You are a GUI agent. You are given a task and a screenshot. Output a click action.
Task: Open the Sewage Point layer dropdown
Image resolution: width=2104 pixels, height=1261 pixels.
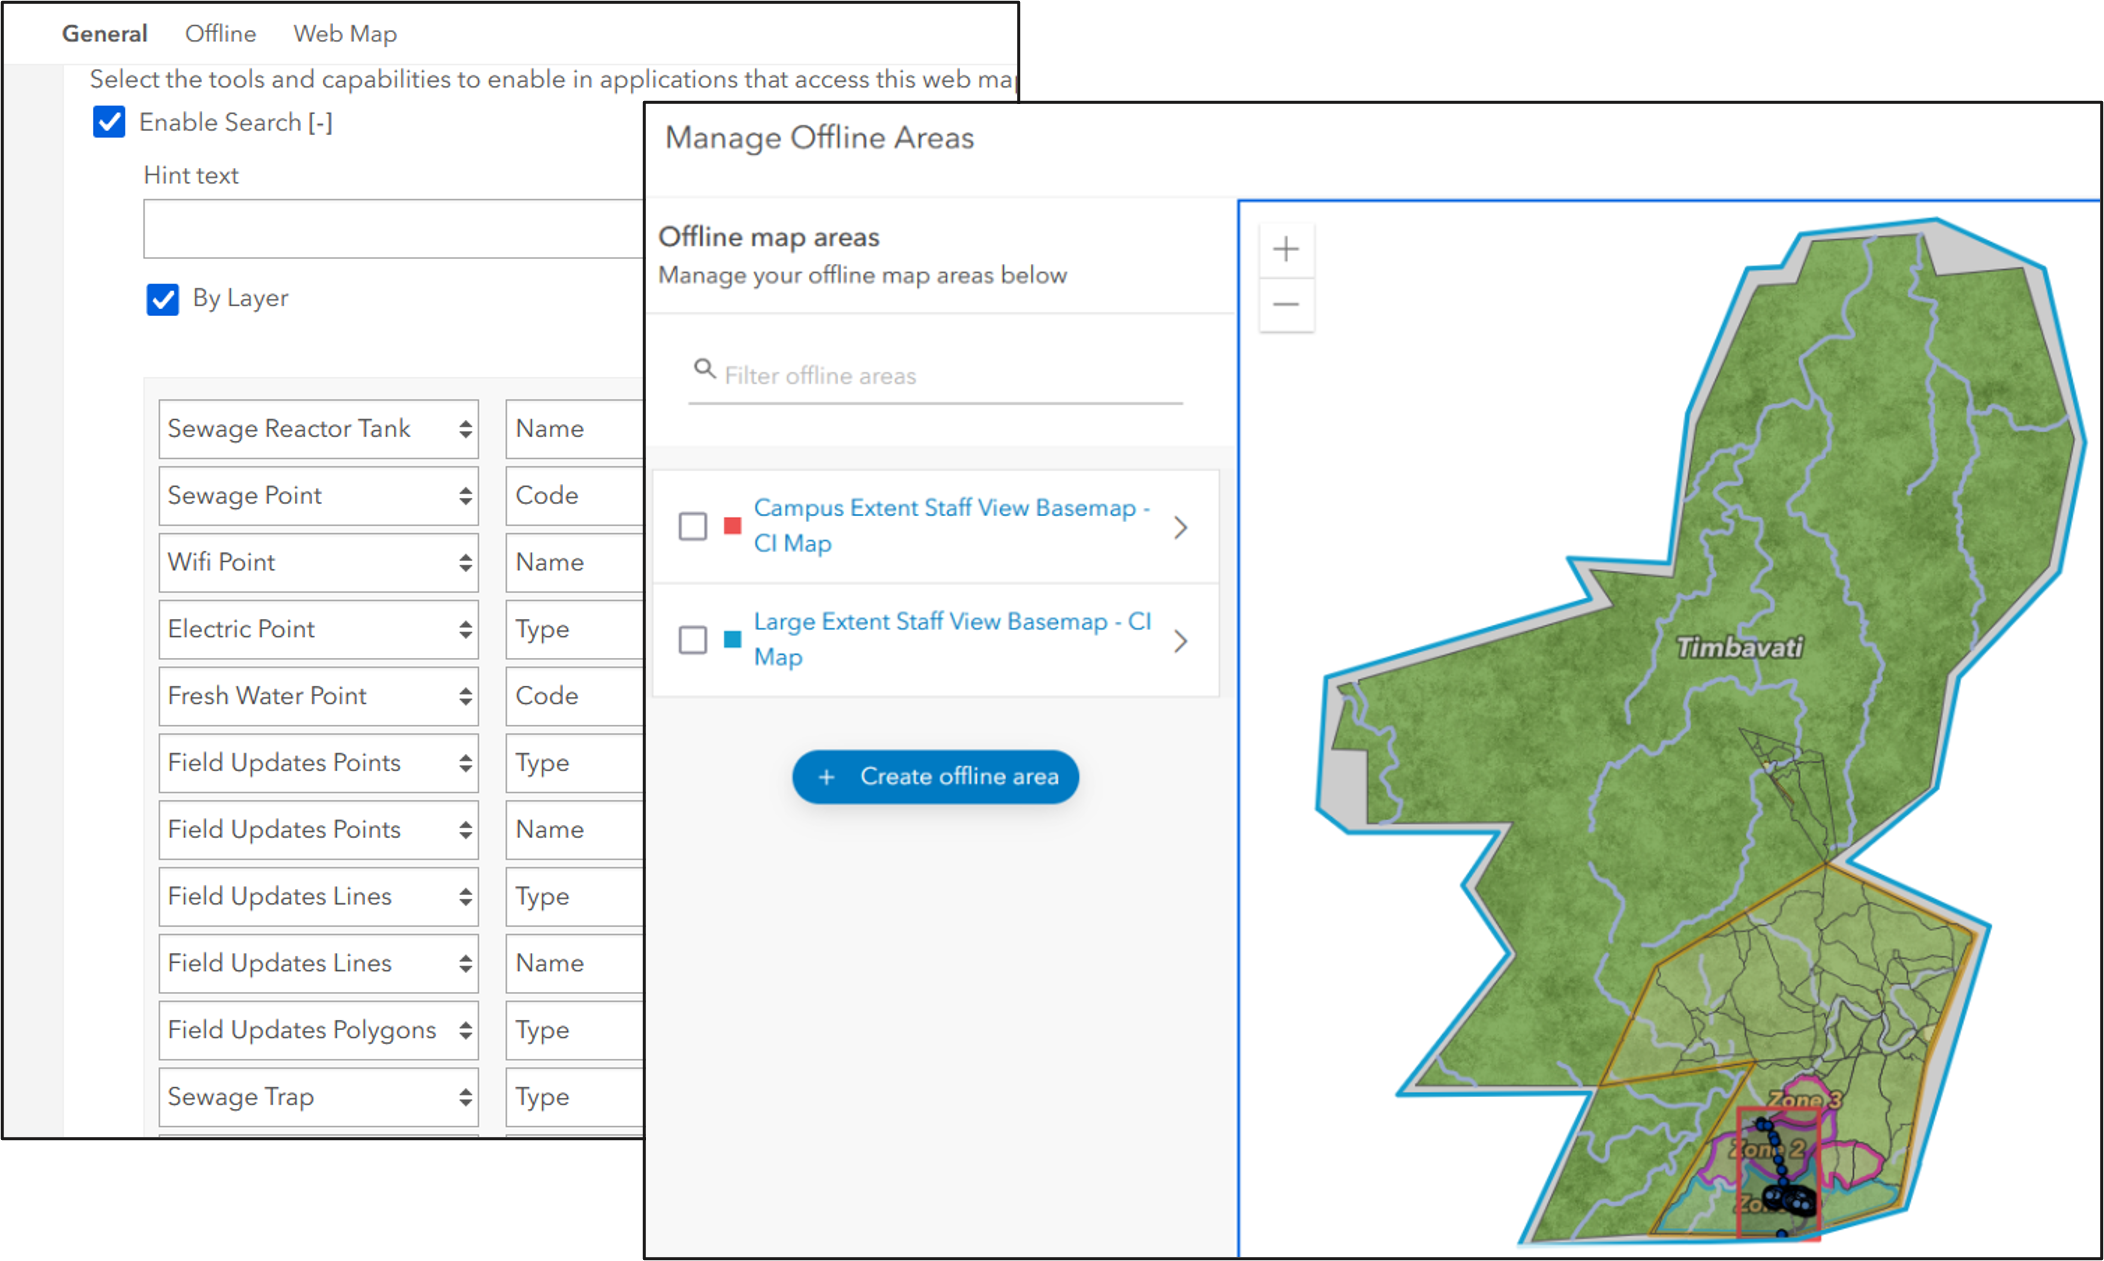tap(318, 496)
